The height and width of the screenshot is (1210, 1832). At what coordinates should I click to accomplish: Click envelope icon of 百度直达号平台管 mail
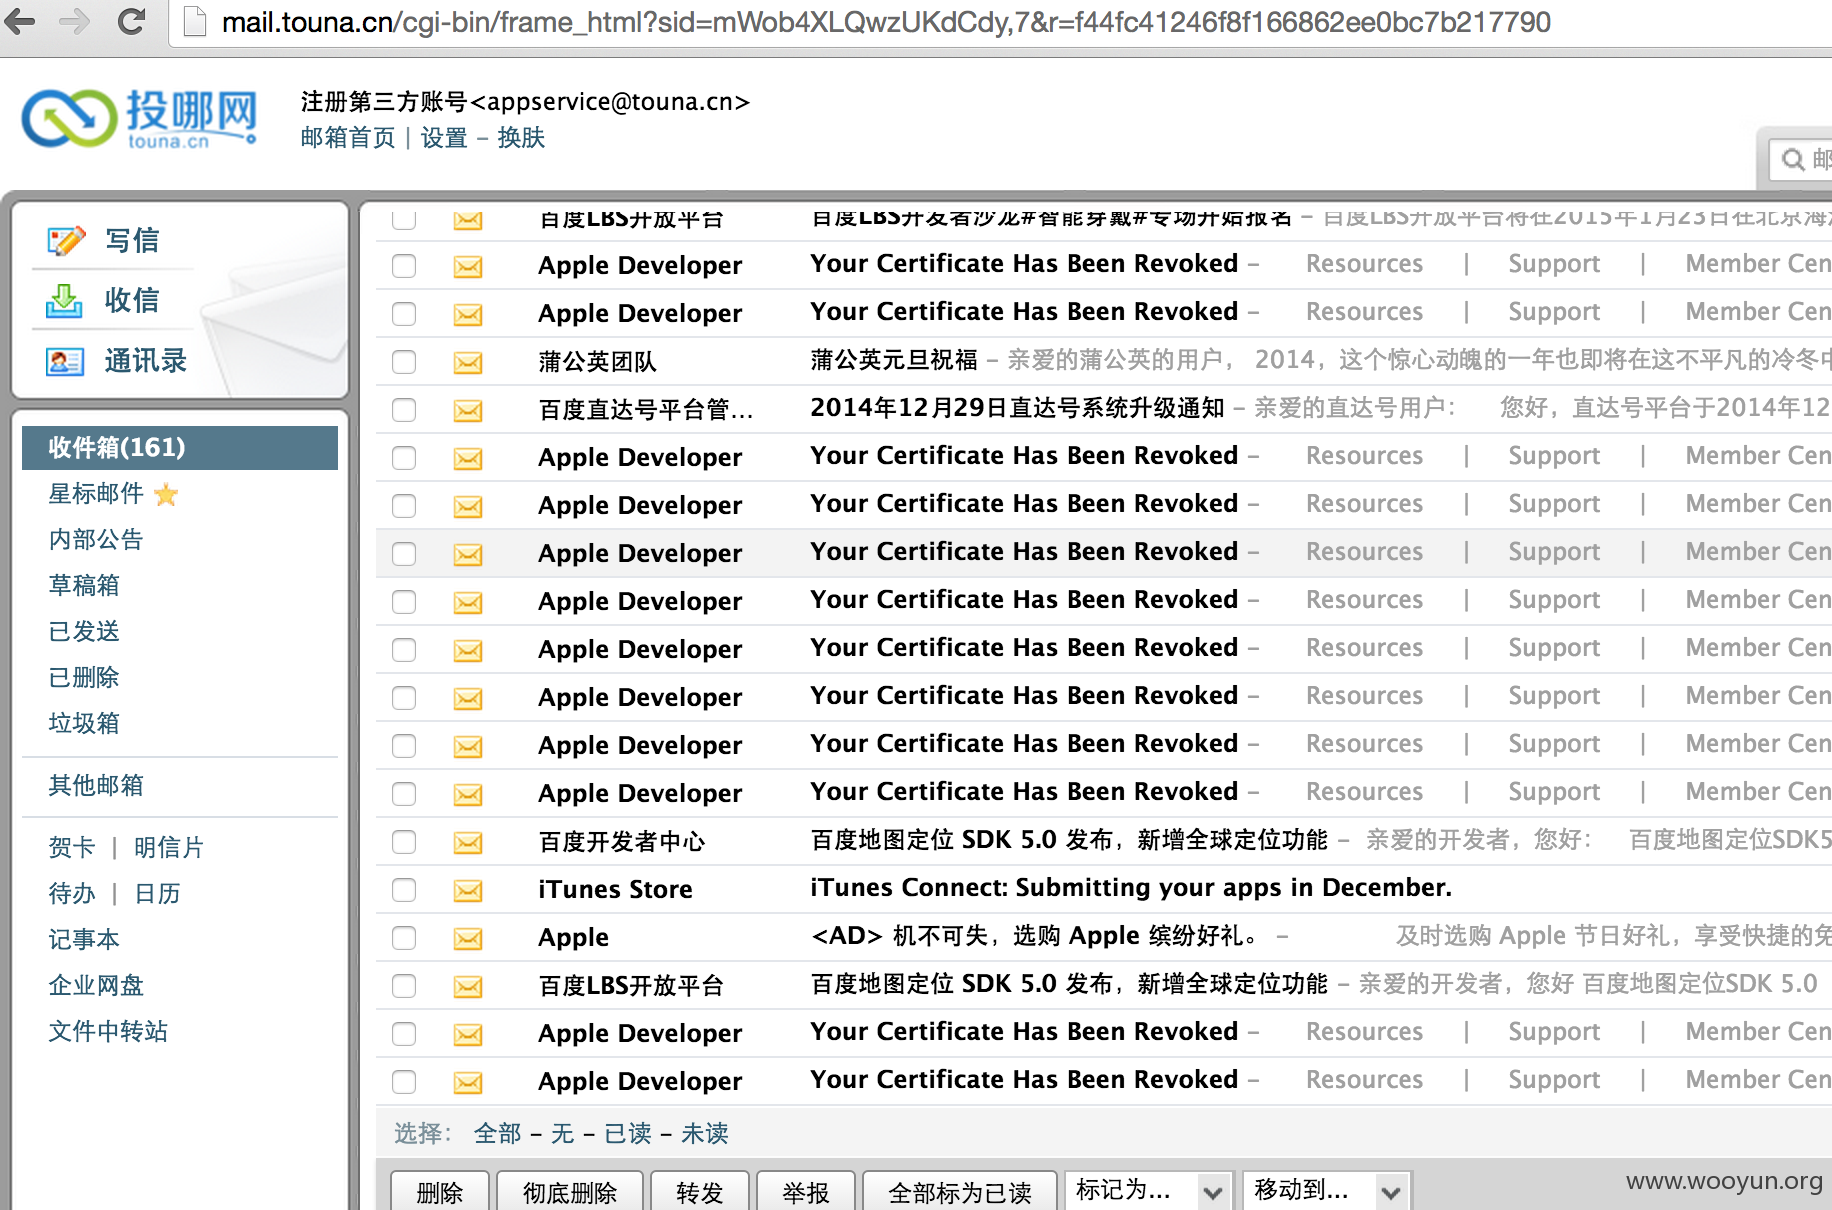point(468,410)
